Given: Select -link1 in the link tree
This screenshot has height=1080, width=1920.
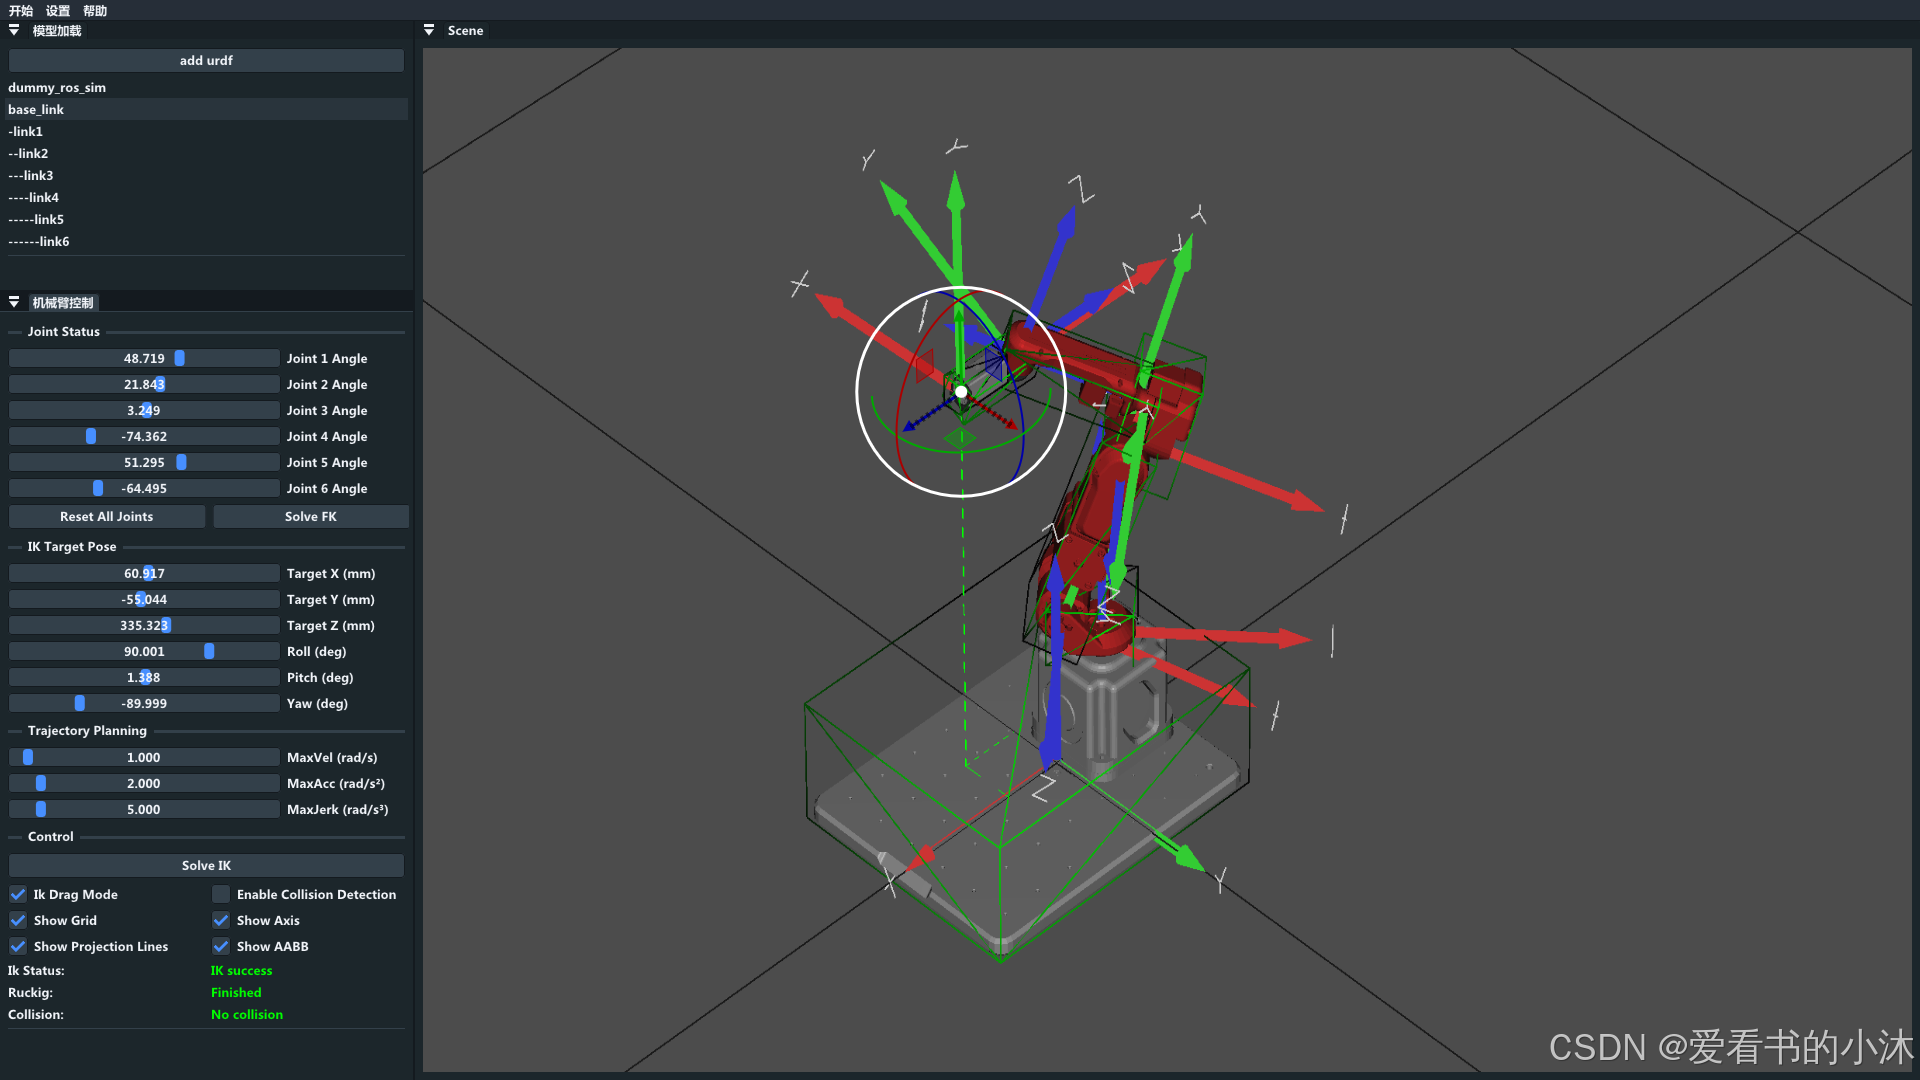Looking at the screenshot, I should pyautogui.click(x=207, y=132).
